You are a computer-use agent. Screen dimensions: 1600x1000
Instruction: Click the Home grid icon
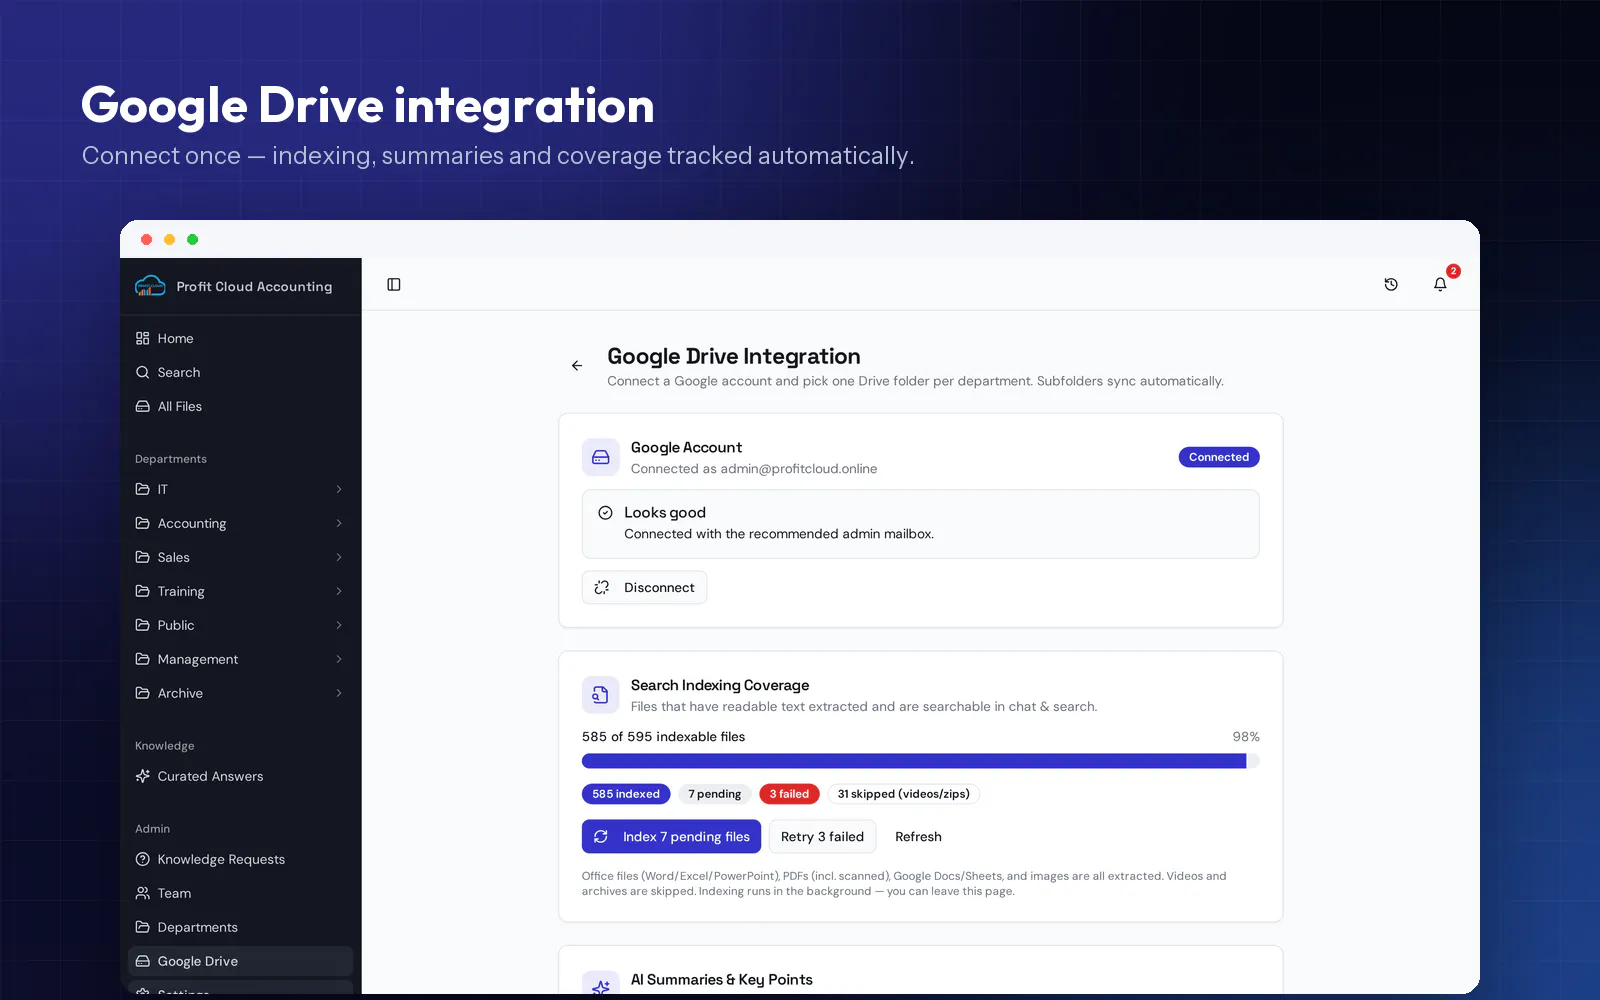143,339
